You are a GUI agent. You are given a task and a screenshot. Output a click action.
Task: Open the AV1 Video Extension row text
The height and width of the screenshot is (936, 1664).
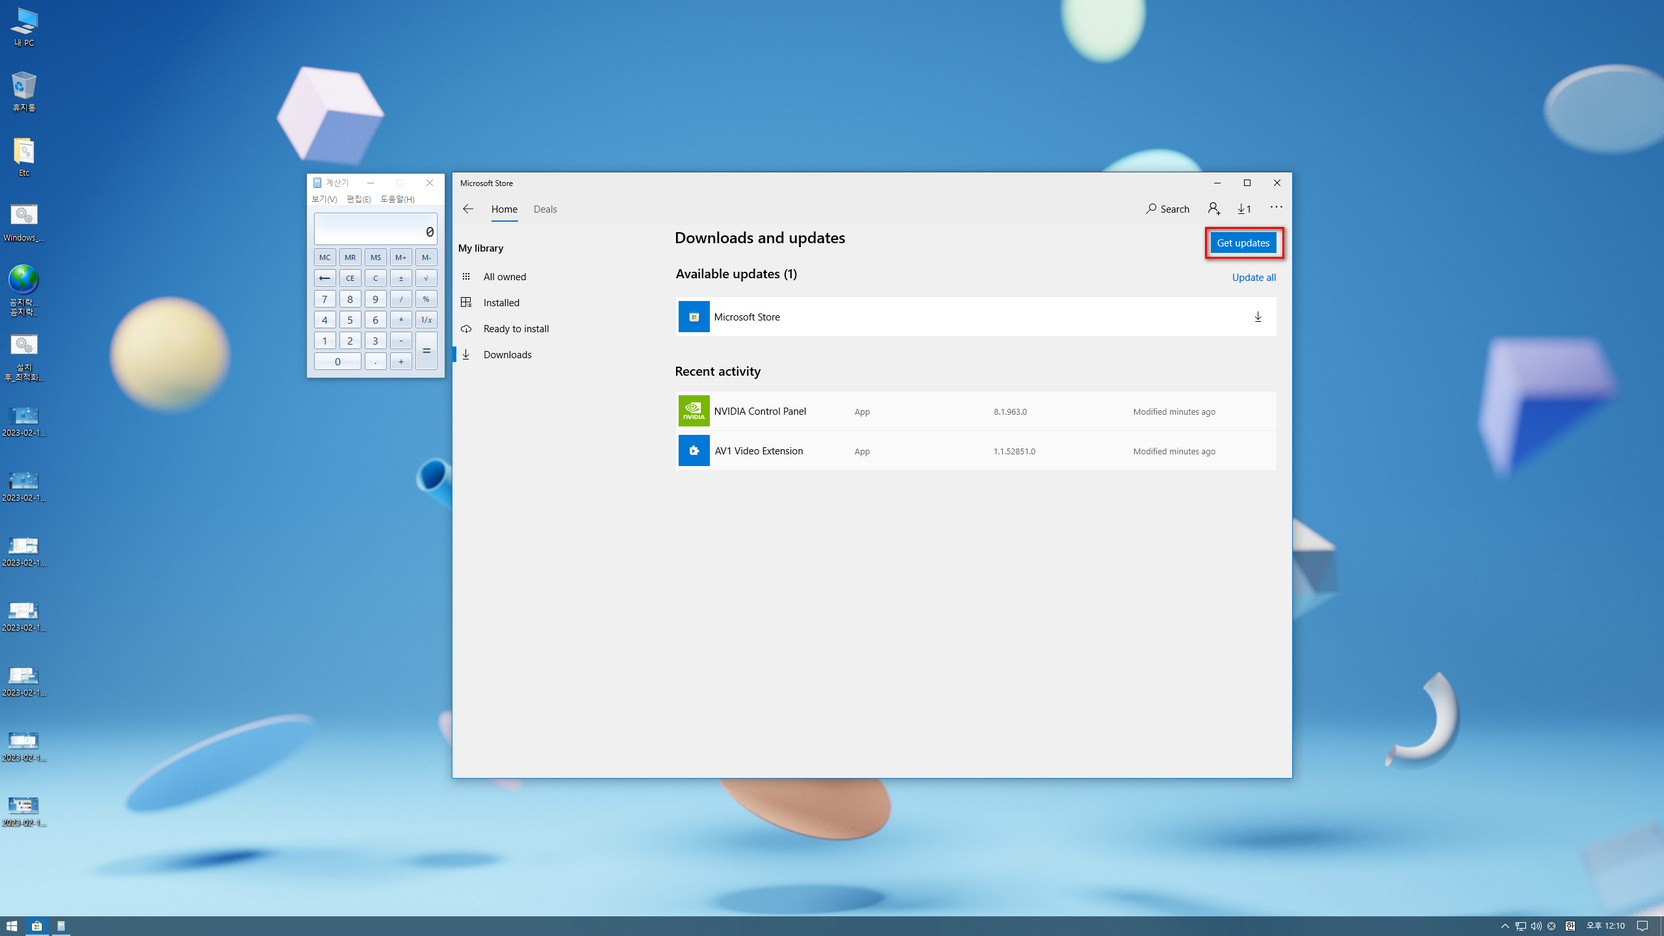click(x=759, y=451)
